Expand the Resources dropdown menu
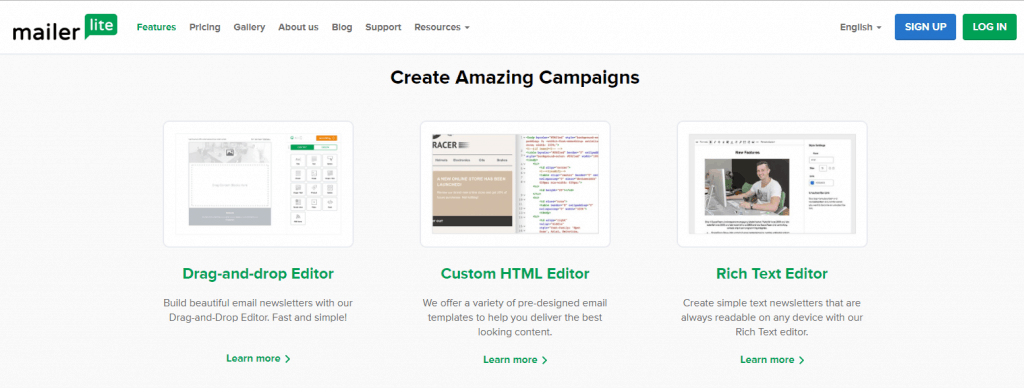Screen dimensions: 1024x388 (442, 27)
